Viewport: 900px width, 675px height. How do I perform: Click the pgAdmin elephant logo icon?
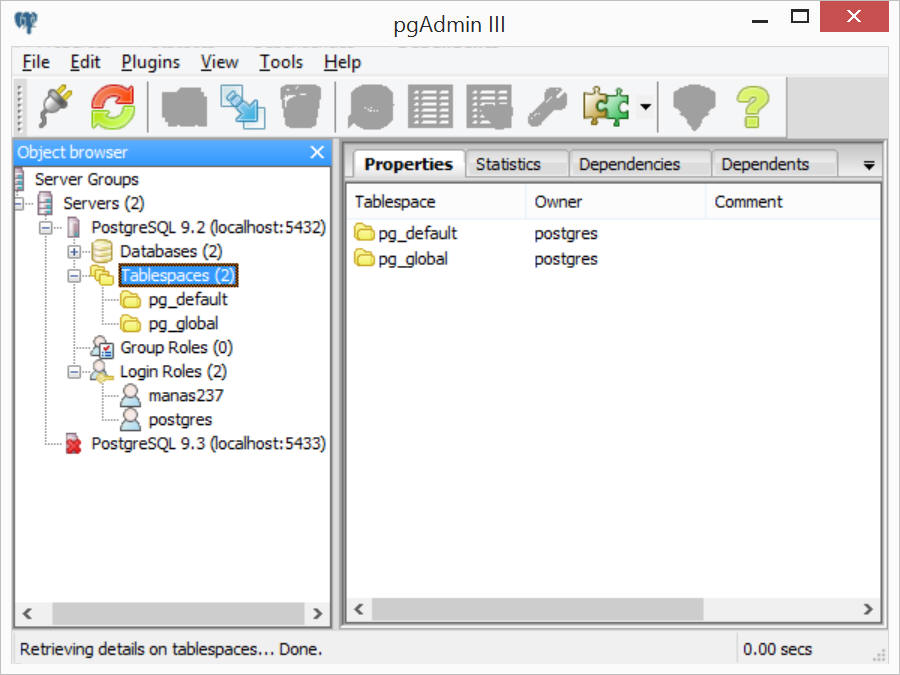(26, 23)
